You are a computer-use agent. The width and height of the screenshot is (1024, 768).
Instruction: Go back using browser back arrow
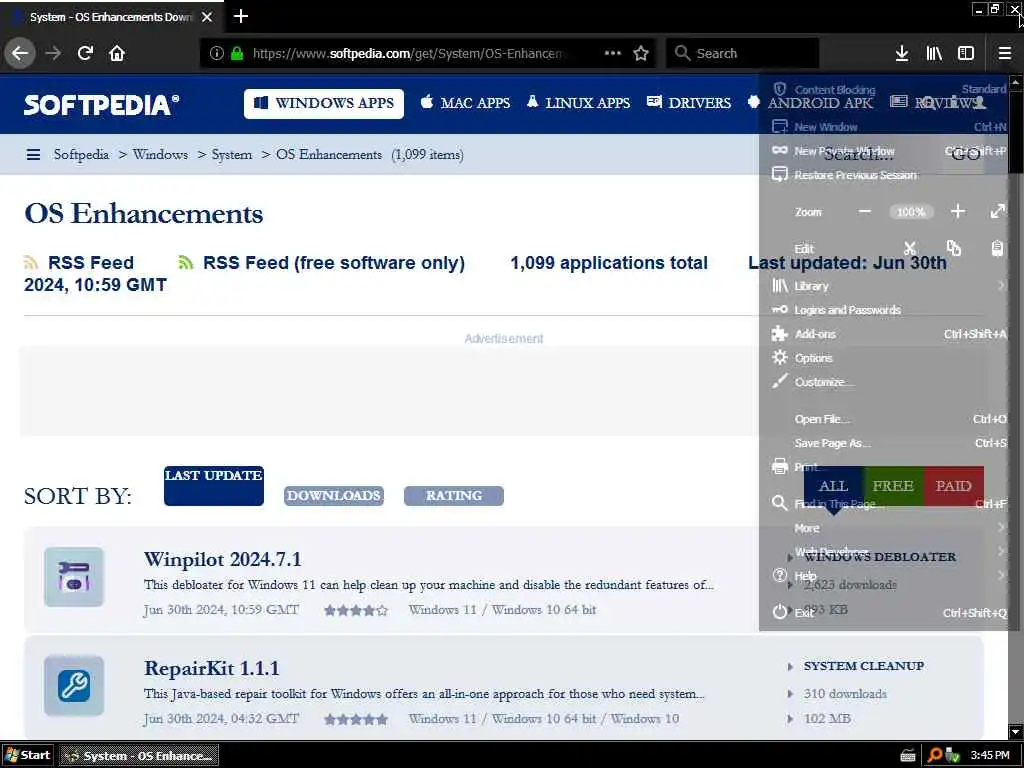click(20, 53)
